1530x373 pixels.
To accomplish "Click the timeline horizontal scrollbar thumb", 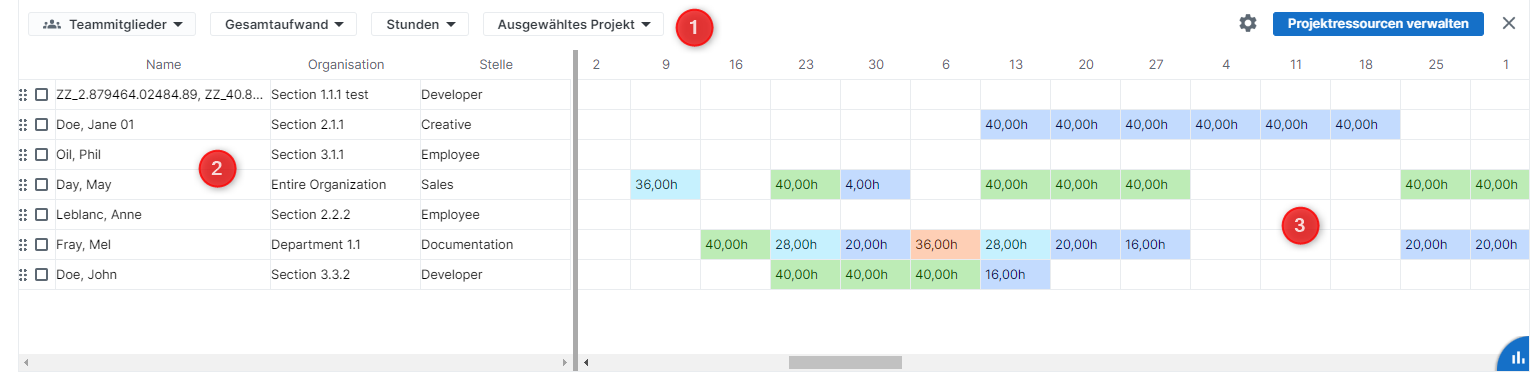I will (x=845, y=362).
